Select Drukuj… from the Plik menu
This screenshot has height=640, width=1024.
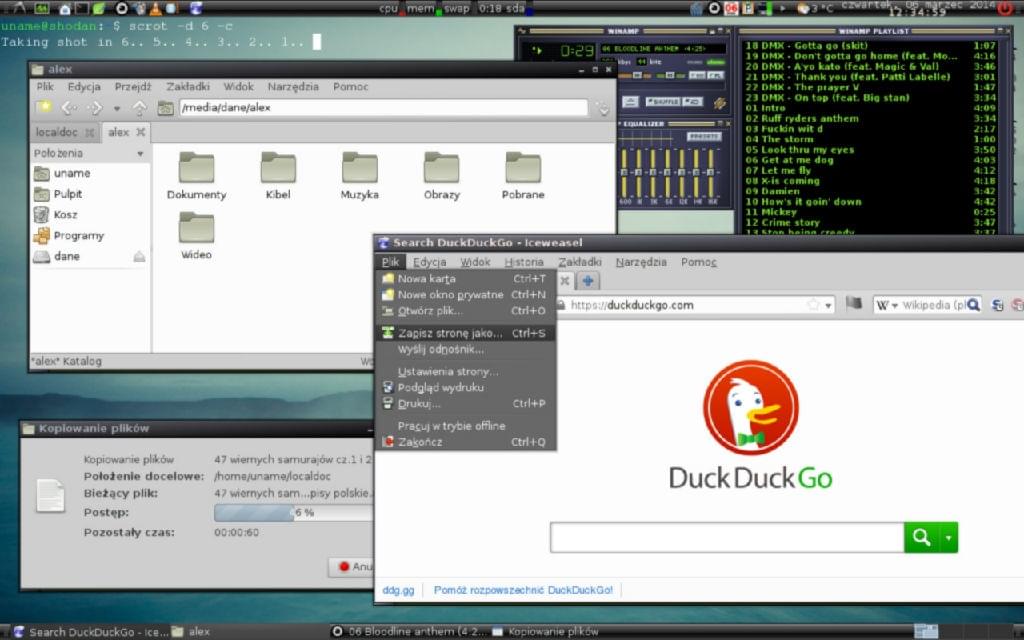coord(466,404)
